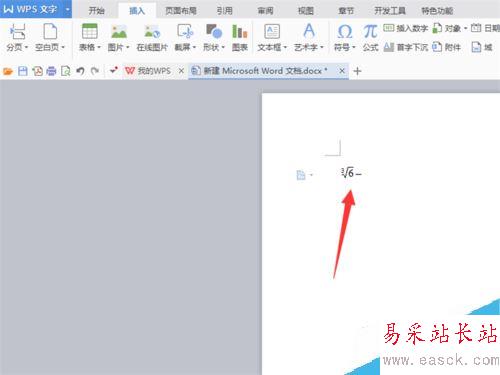Click the Screenshot (截屏) icon
Viewport: 500px width, 375px height.
(185, 32)
